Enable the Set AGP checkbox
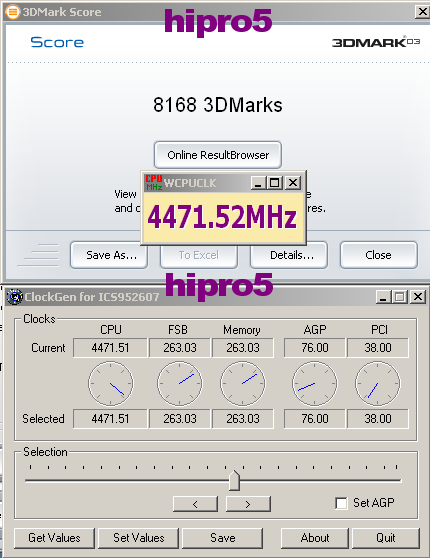Image resolution: width=430 pixels, height=558 pixels. pyautogui.click(x=341, y=503)
